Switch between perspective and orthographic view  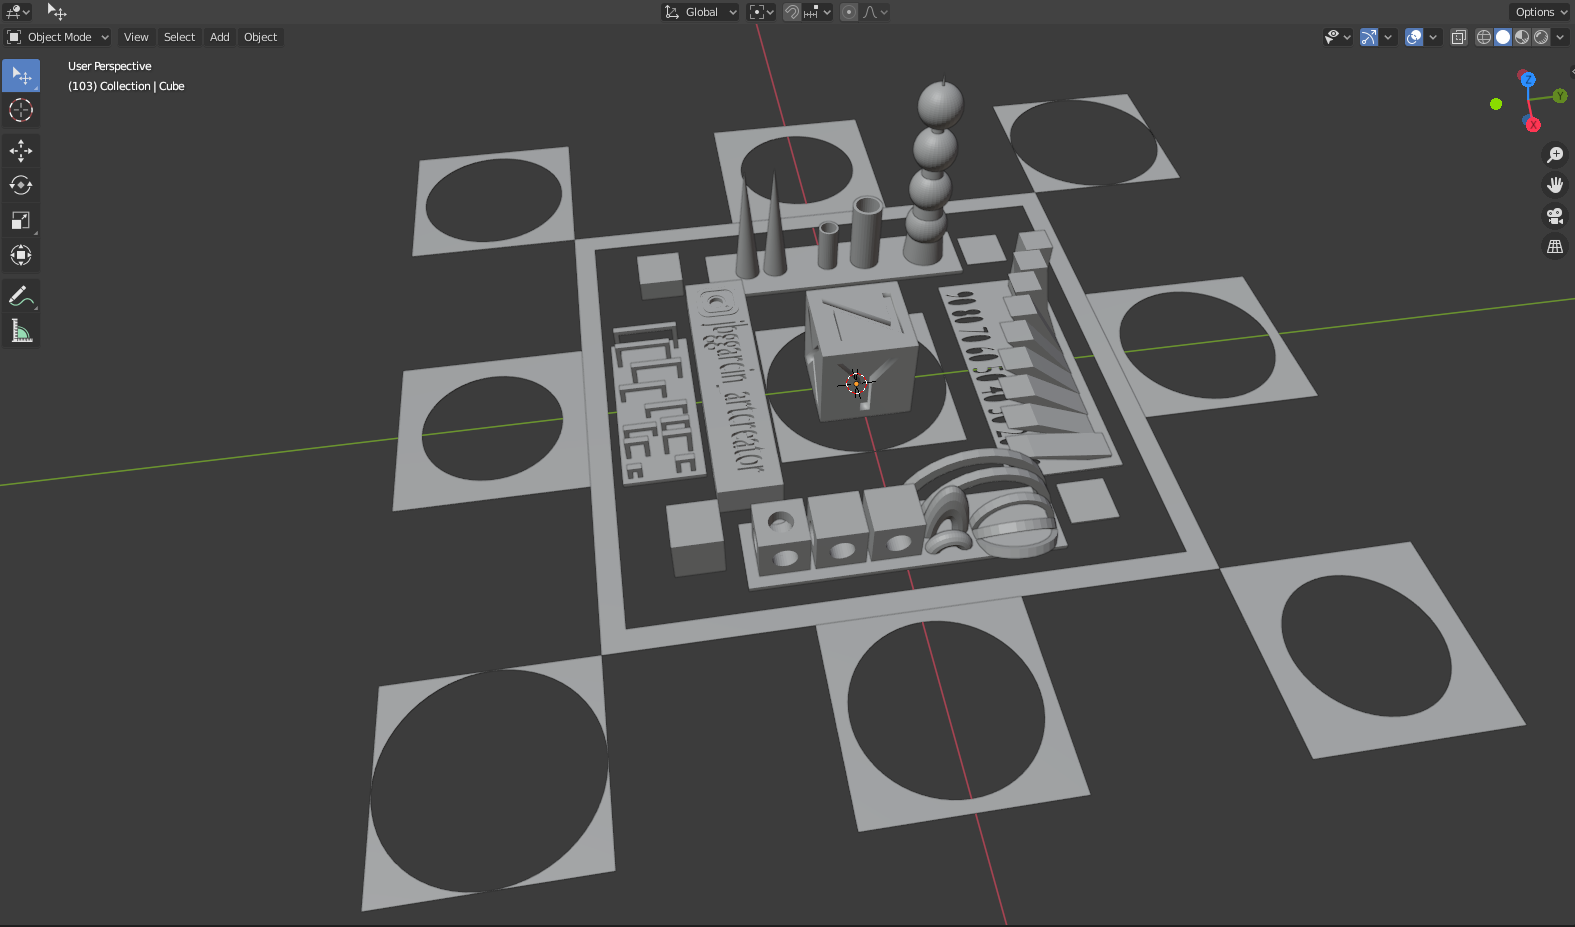[x=1555, y=246]
